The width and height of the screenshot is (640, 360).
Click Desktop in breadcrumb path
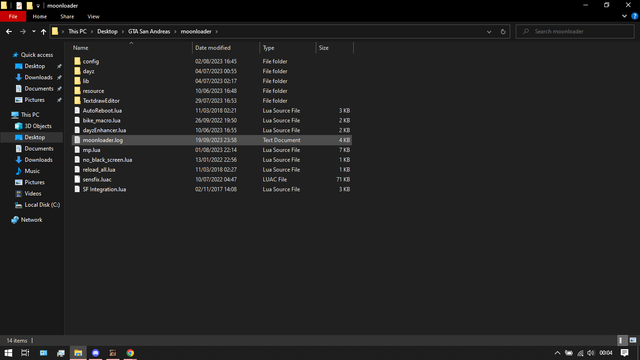point(107,31)
